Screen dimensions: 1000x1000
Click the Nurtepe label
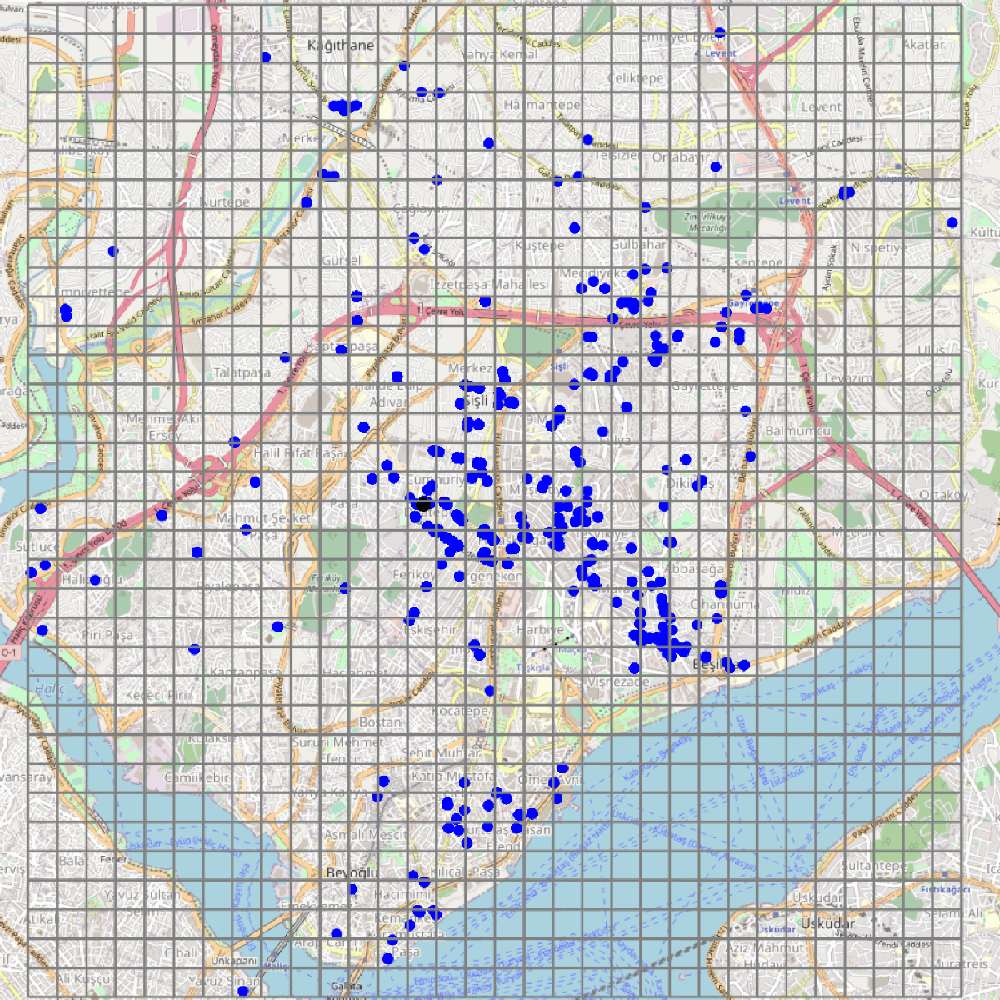click(x=225, y=202)
